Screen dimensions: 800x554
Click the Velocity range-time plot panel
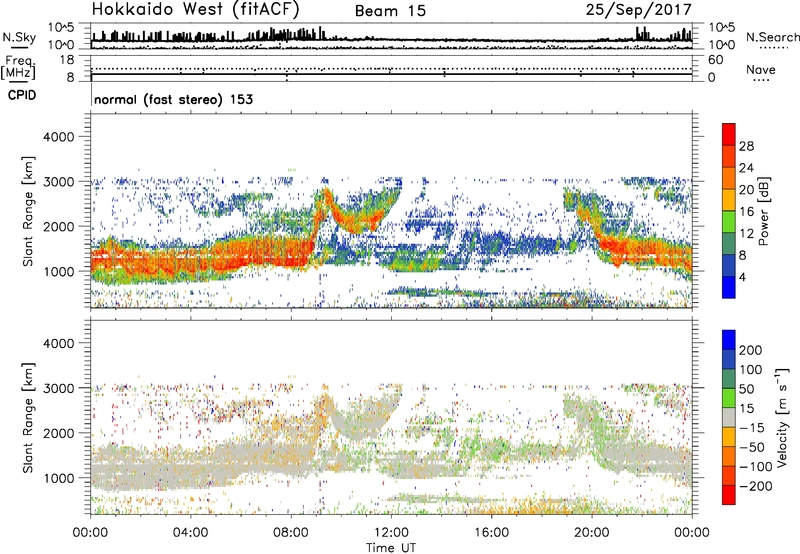click(x=391, y=417)
